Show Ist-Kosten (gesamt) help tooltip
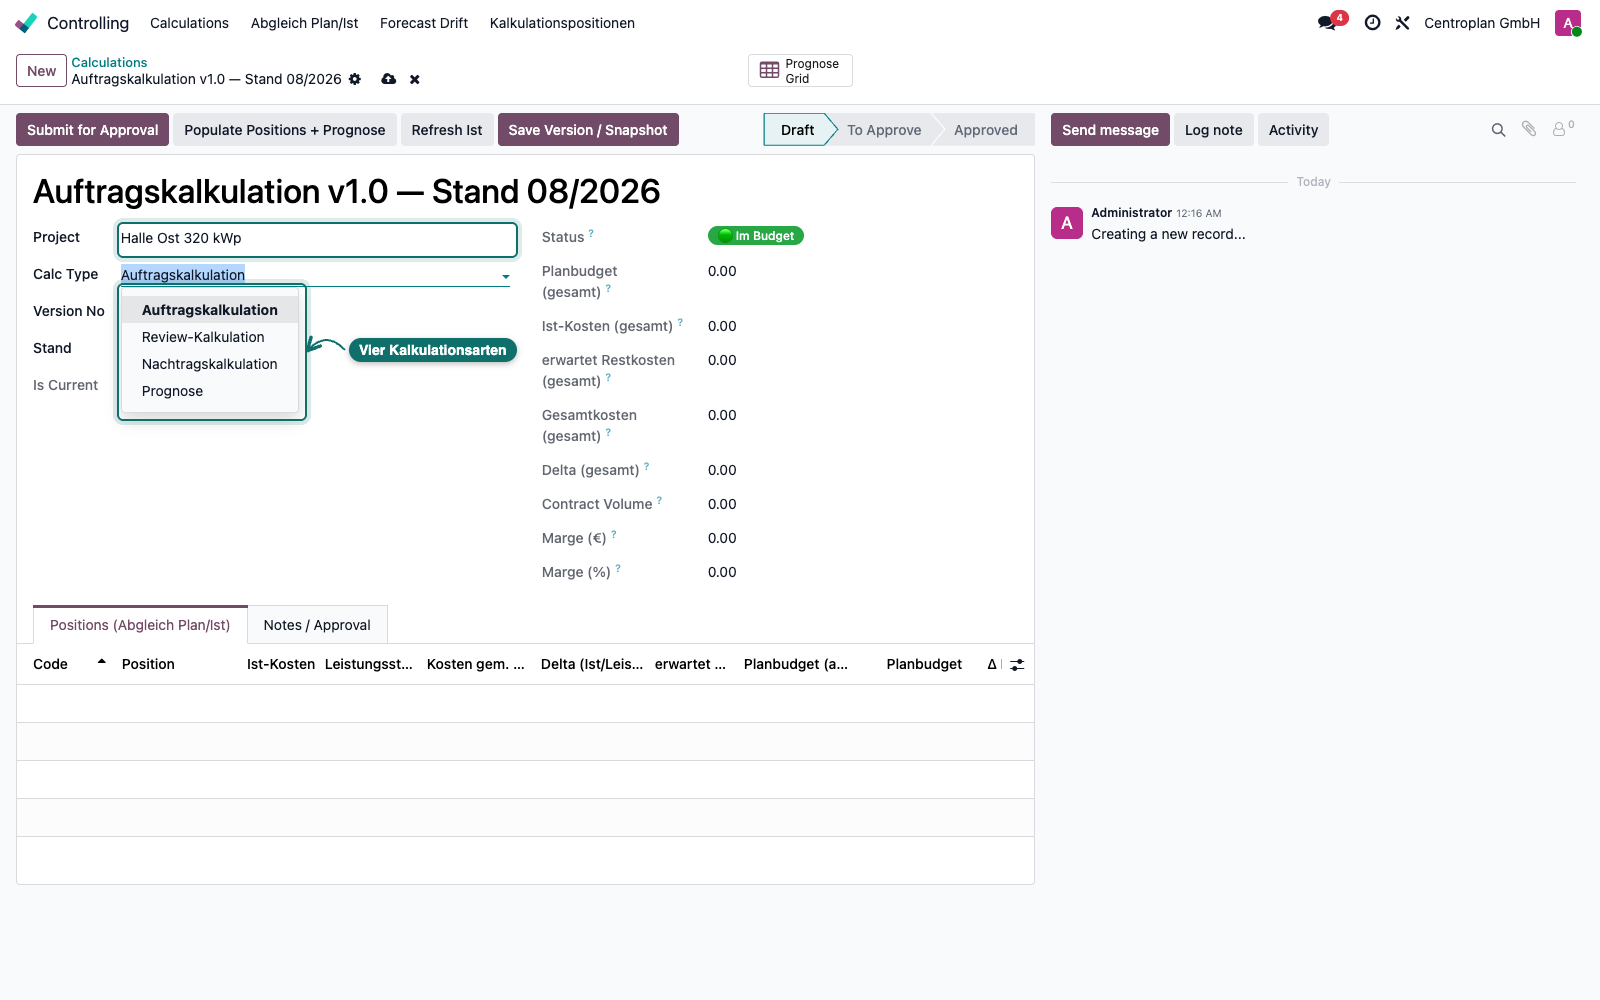This screenshot has height=1000, width=1600. coord(680,323)
